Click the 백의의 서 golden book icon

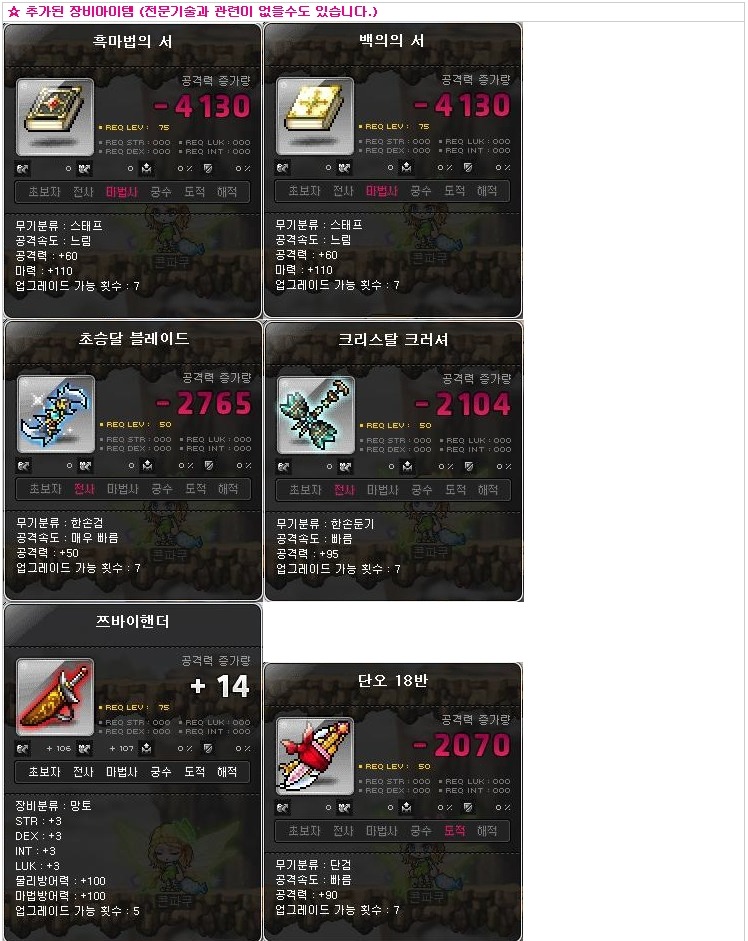[315, 116]
